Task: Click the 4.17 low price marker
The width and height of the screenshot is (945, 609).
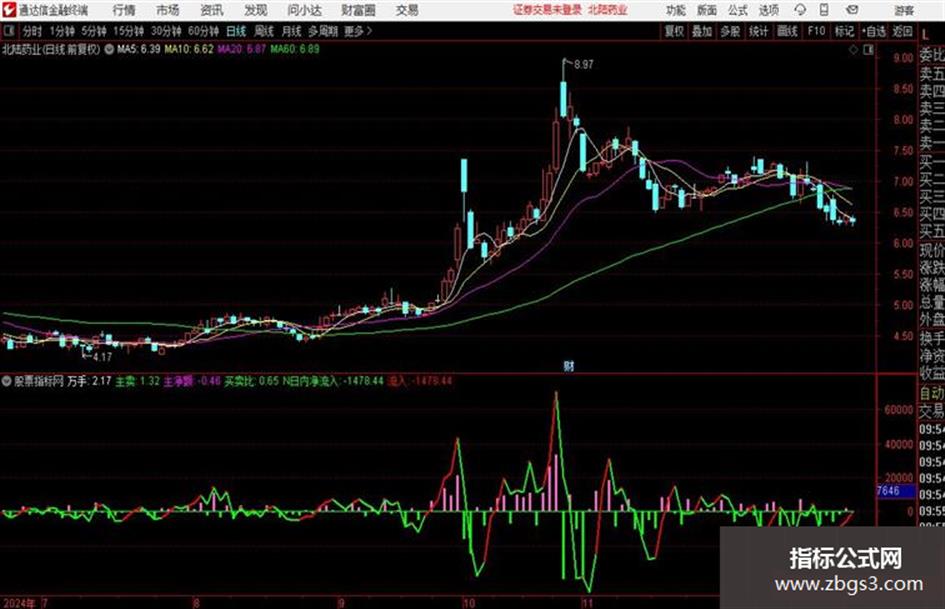Action: (102, 357)
